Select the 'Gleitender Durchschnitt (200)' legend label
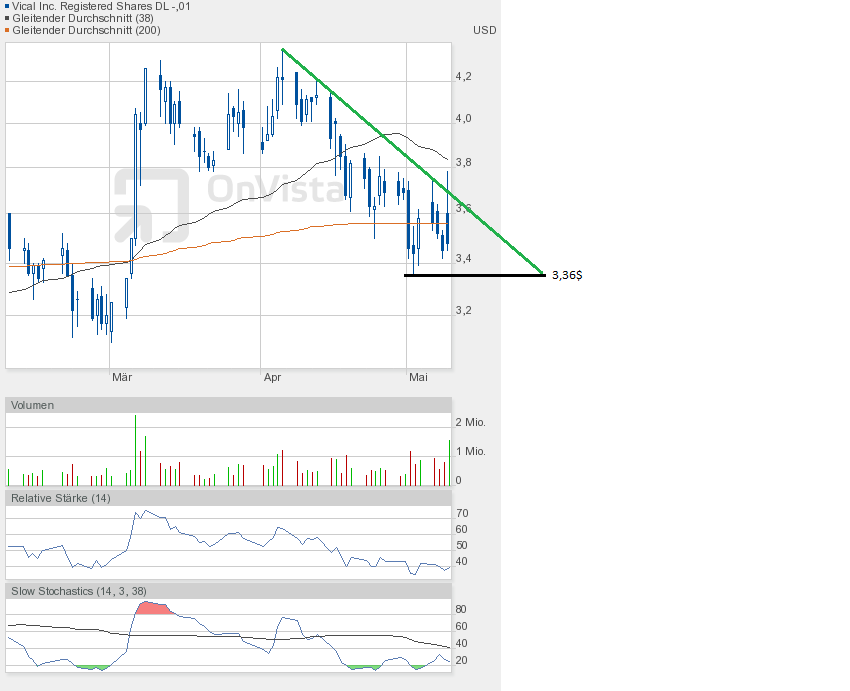The width and height of the screenshot is (850, 691). 88,30
